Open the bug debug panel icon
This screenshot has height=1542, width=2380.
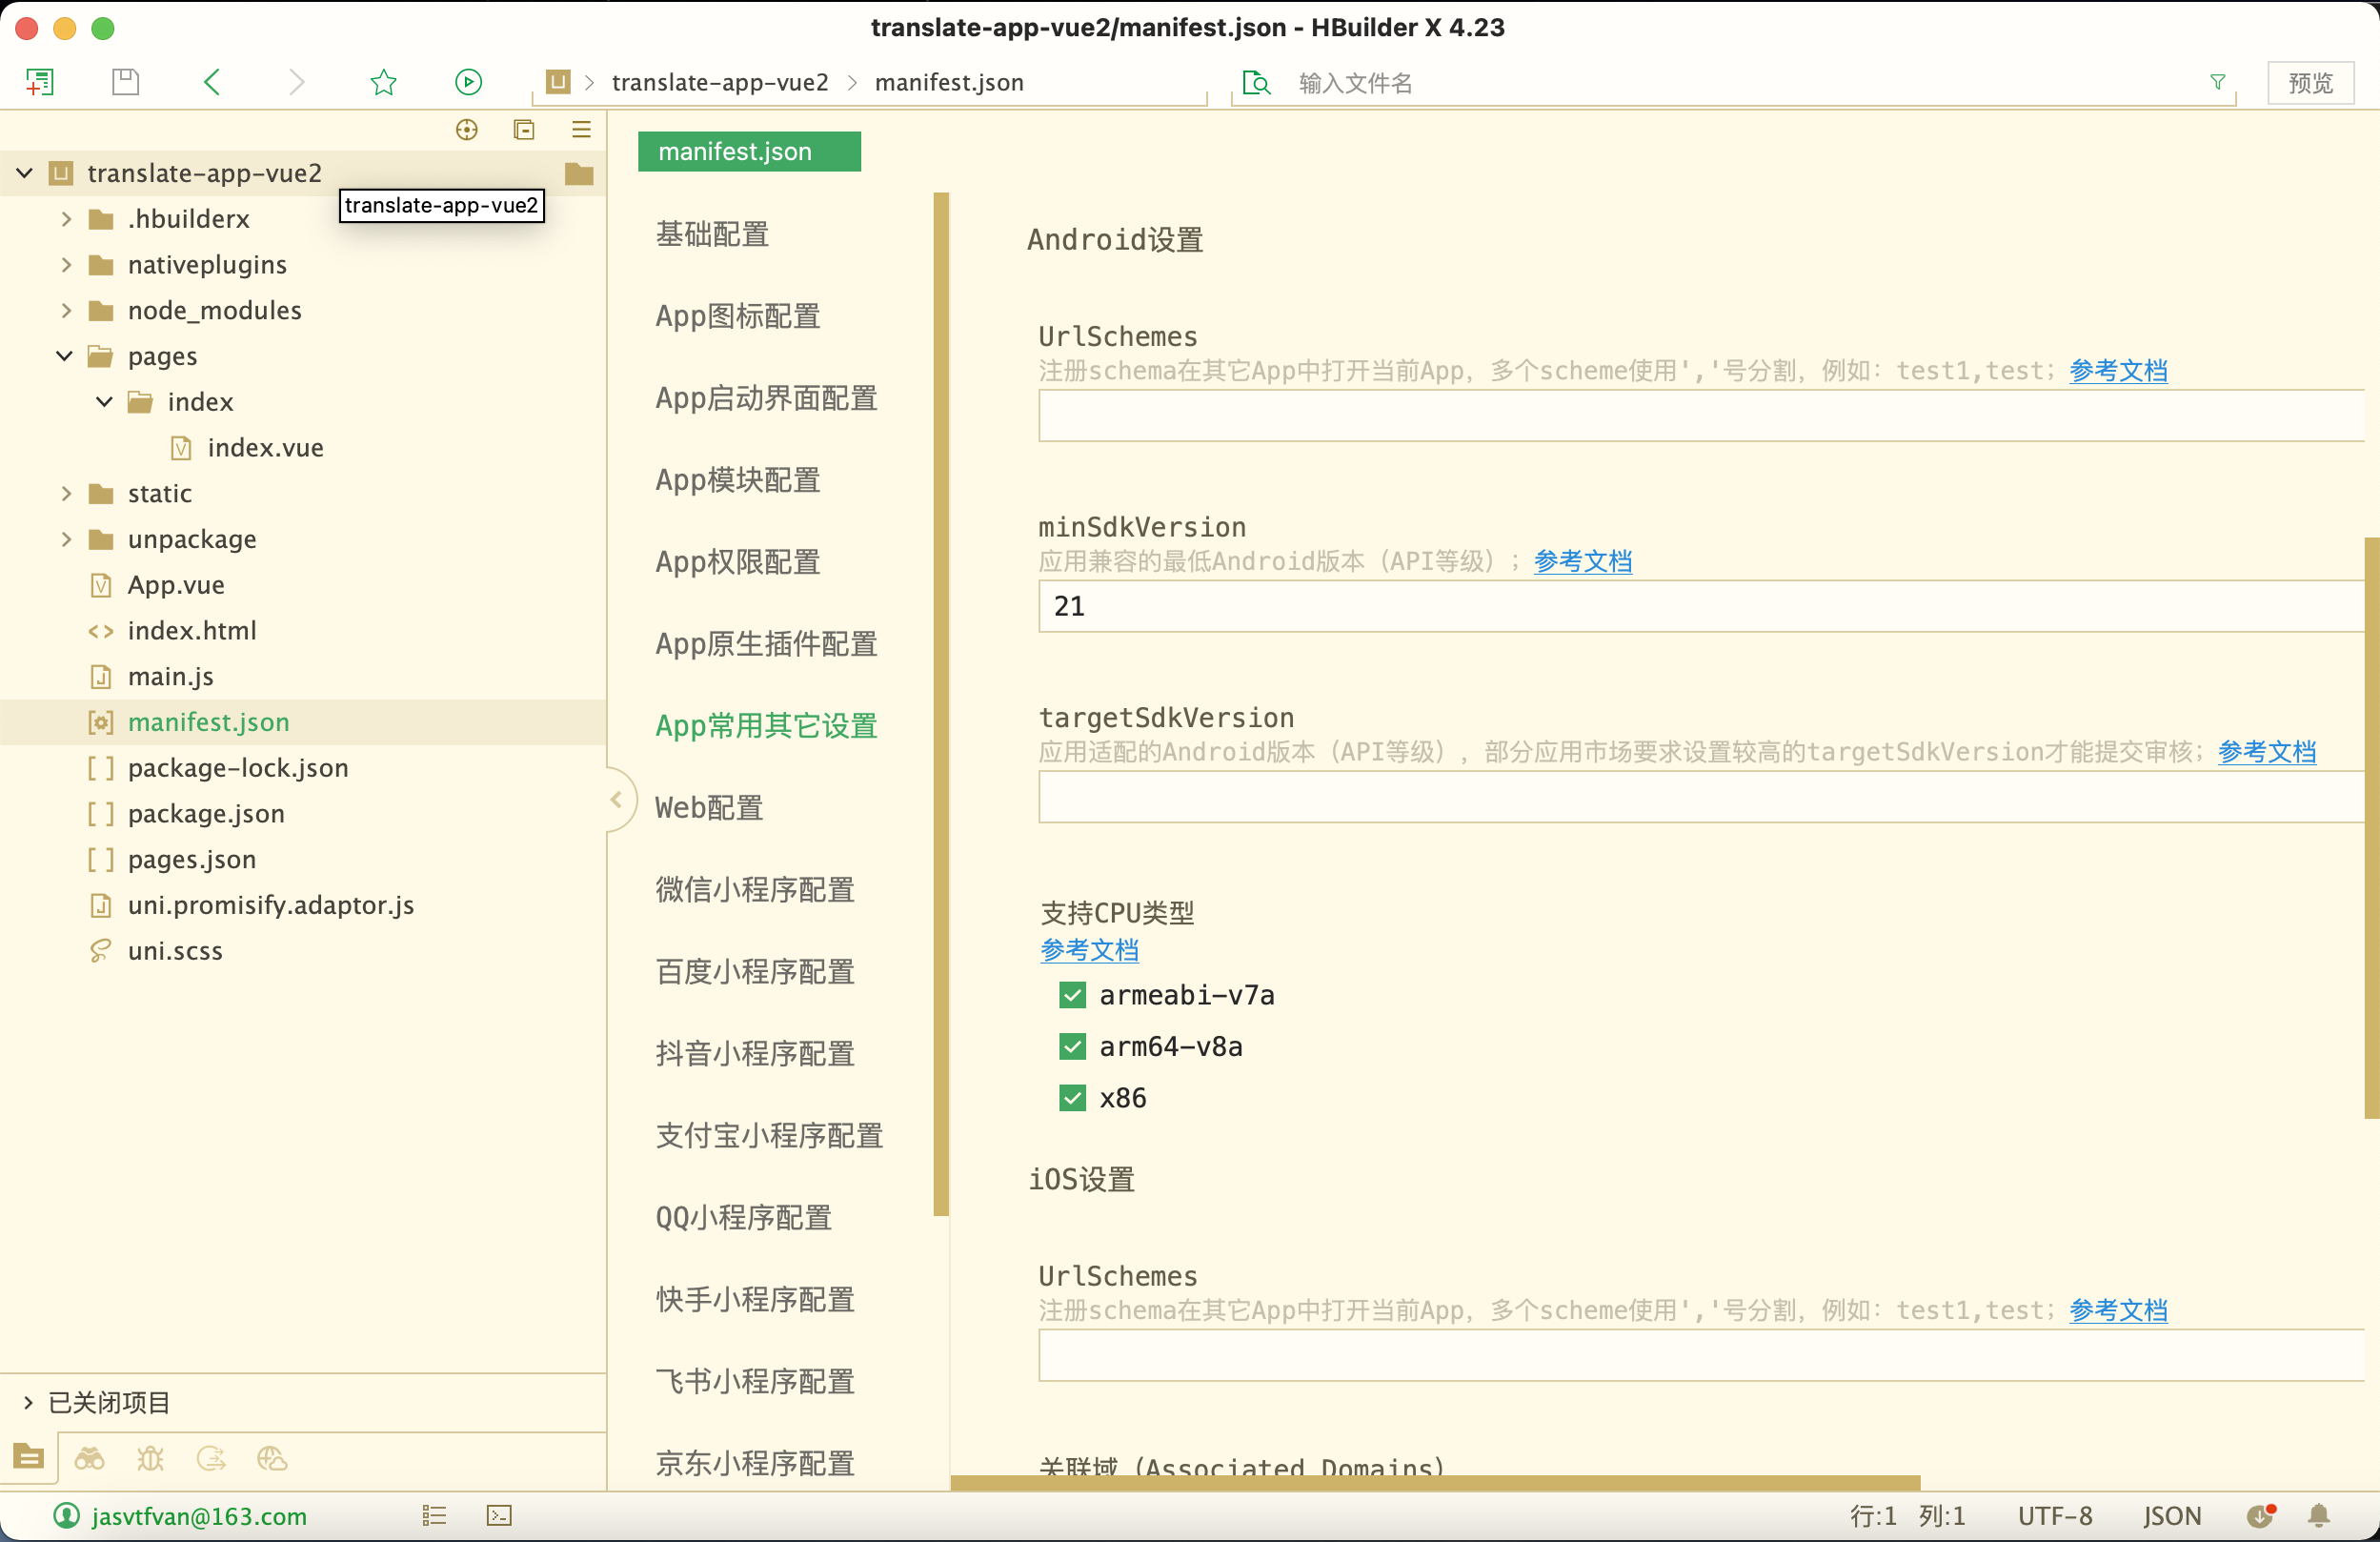tap(150, 1458)
